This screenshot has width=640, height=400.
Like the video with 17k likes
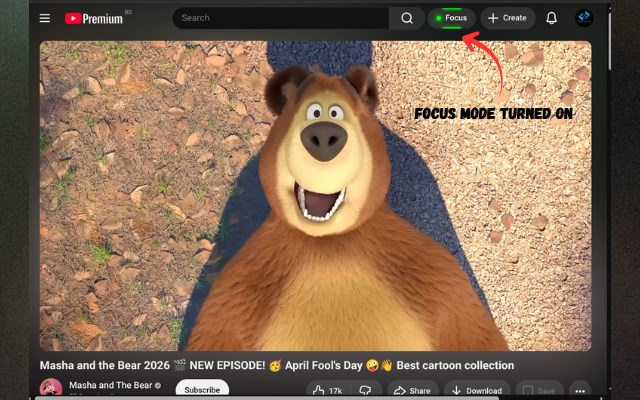click(328, 390)
